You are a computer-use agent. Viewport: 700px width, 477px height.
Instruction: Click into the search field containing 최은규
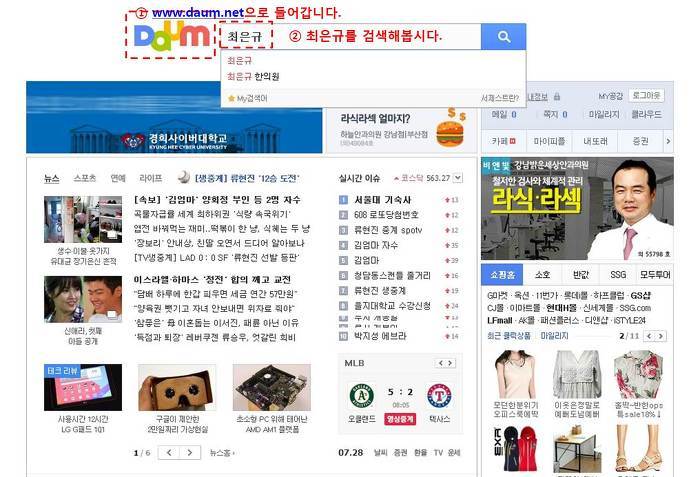pos(350,37)
